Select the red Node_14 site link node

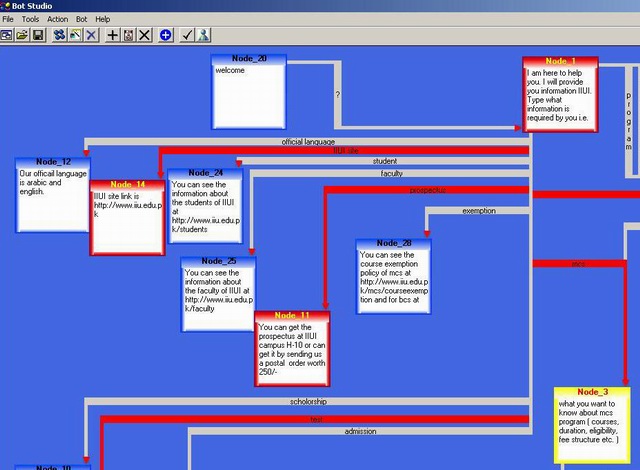127,218
